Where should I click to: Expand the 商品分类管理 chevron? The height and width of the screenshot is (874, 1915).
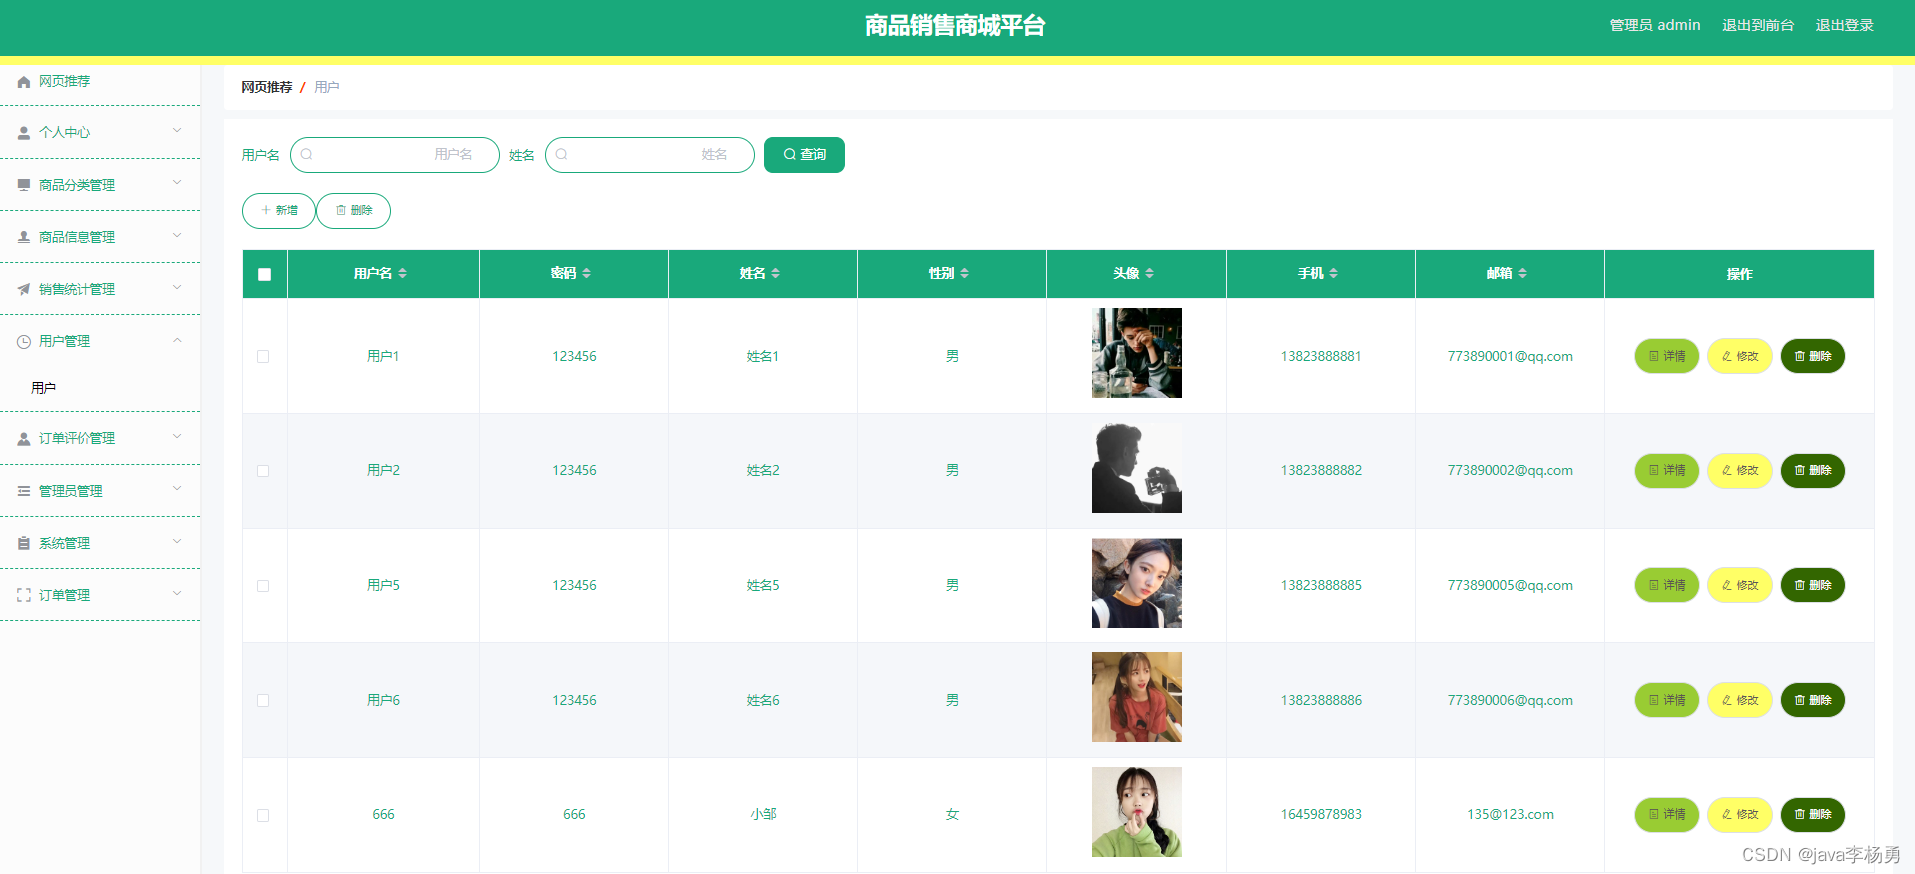coord(177,182)
